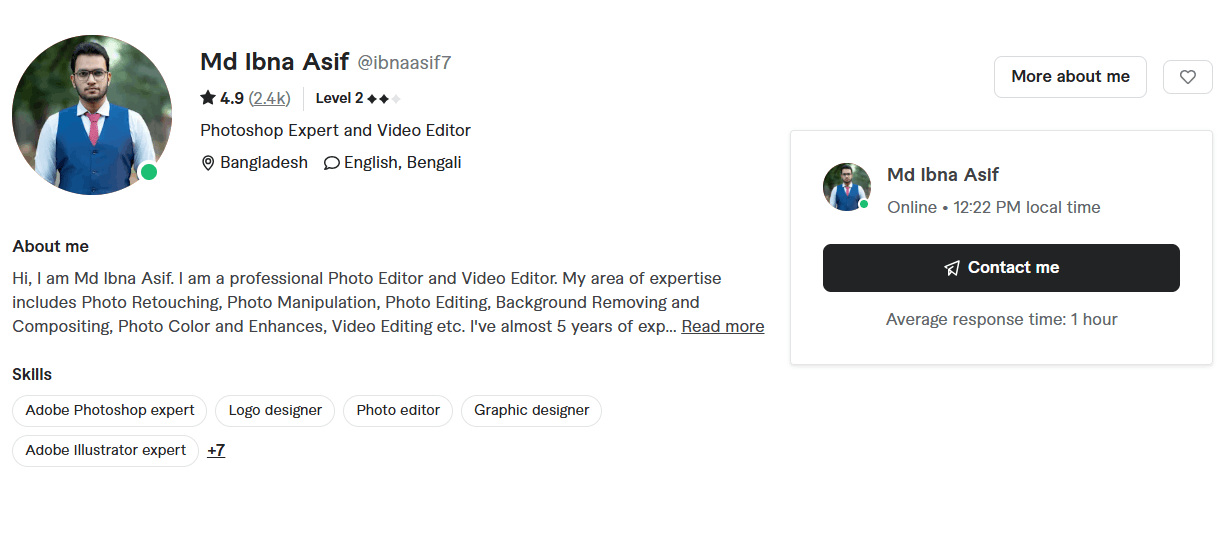The height and width of the screenshot is (533, 1221).
Task: Select the Photo editor skill tag
Action: click(398, 410)
